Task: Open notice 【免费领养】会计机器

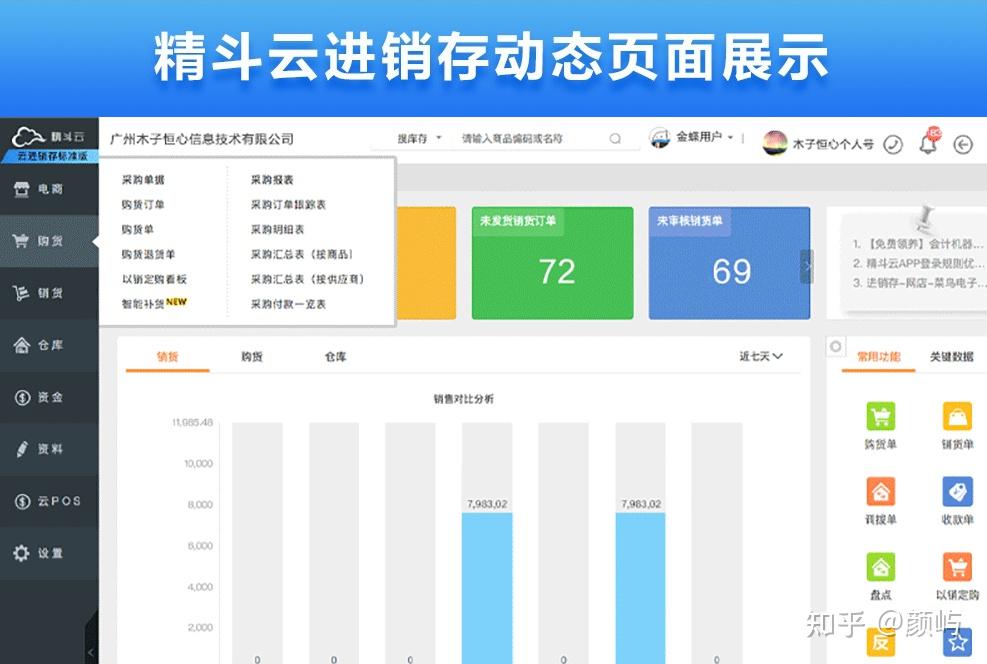Action: [x=918, y=244]
